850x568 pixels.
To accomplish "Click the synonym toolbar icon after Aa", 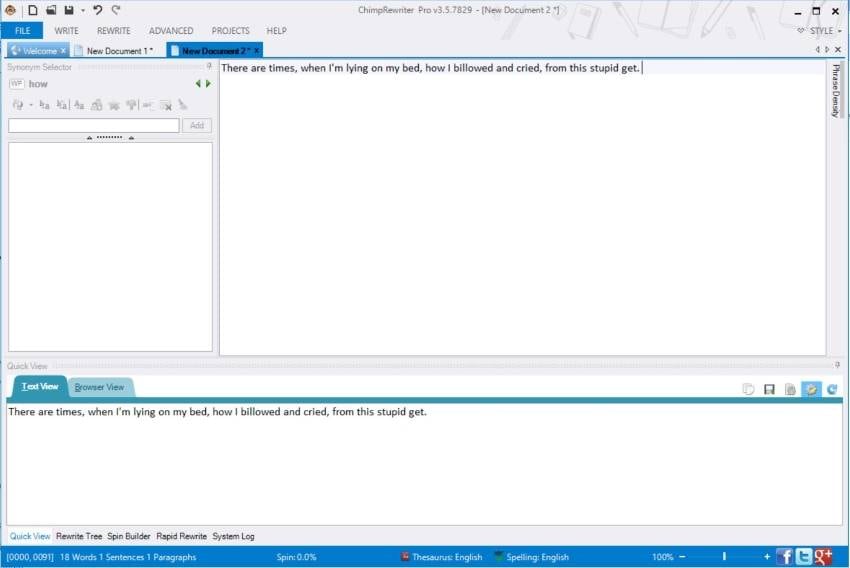I will (x=96, y=105).
